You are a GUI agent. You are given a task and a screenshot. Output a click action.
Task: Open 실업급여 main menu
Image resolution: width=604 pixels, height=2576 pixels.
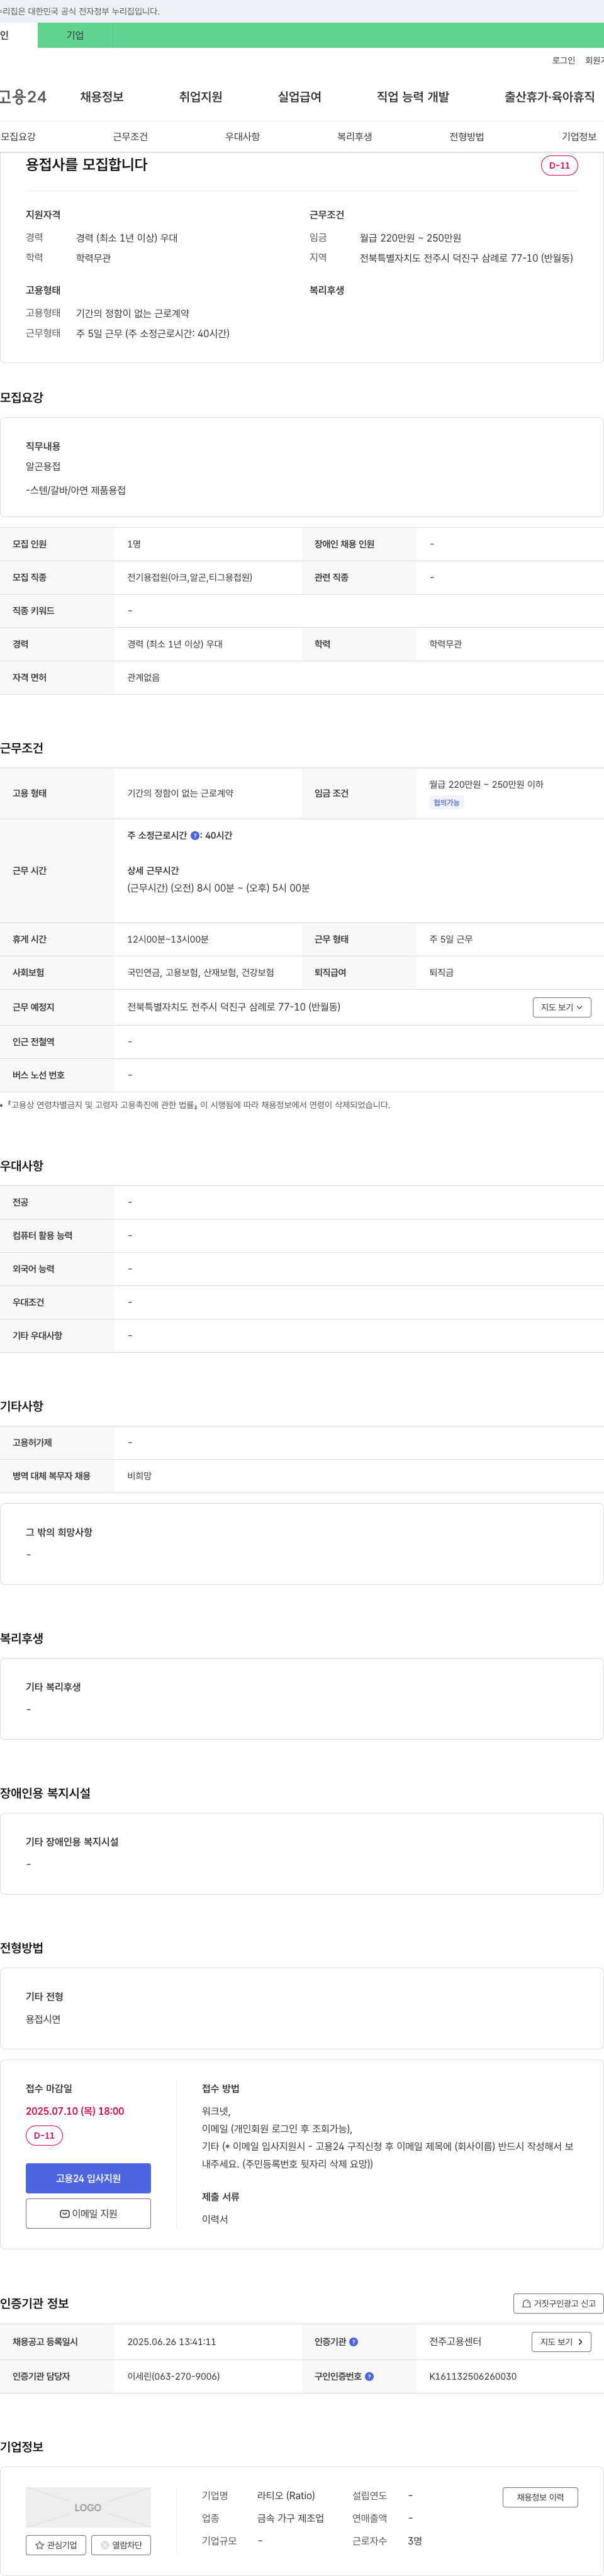[299, 97]
